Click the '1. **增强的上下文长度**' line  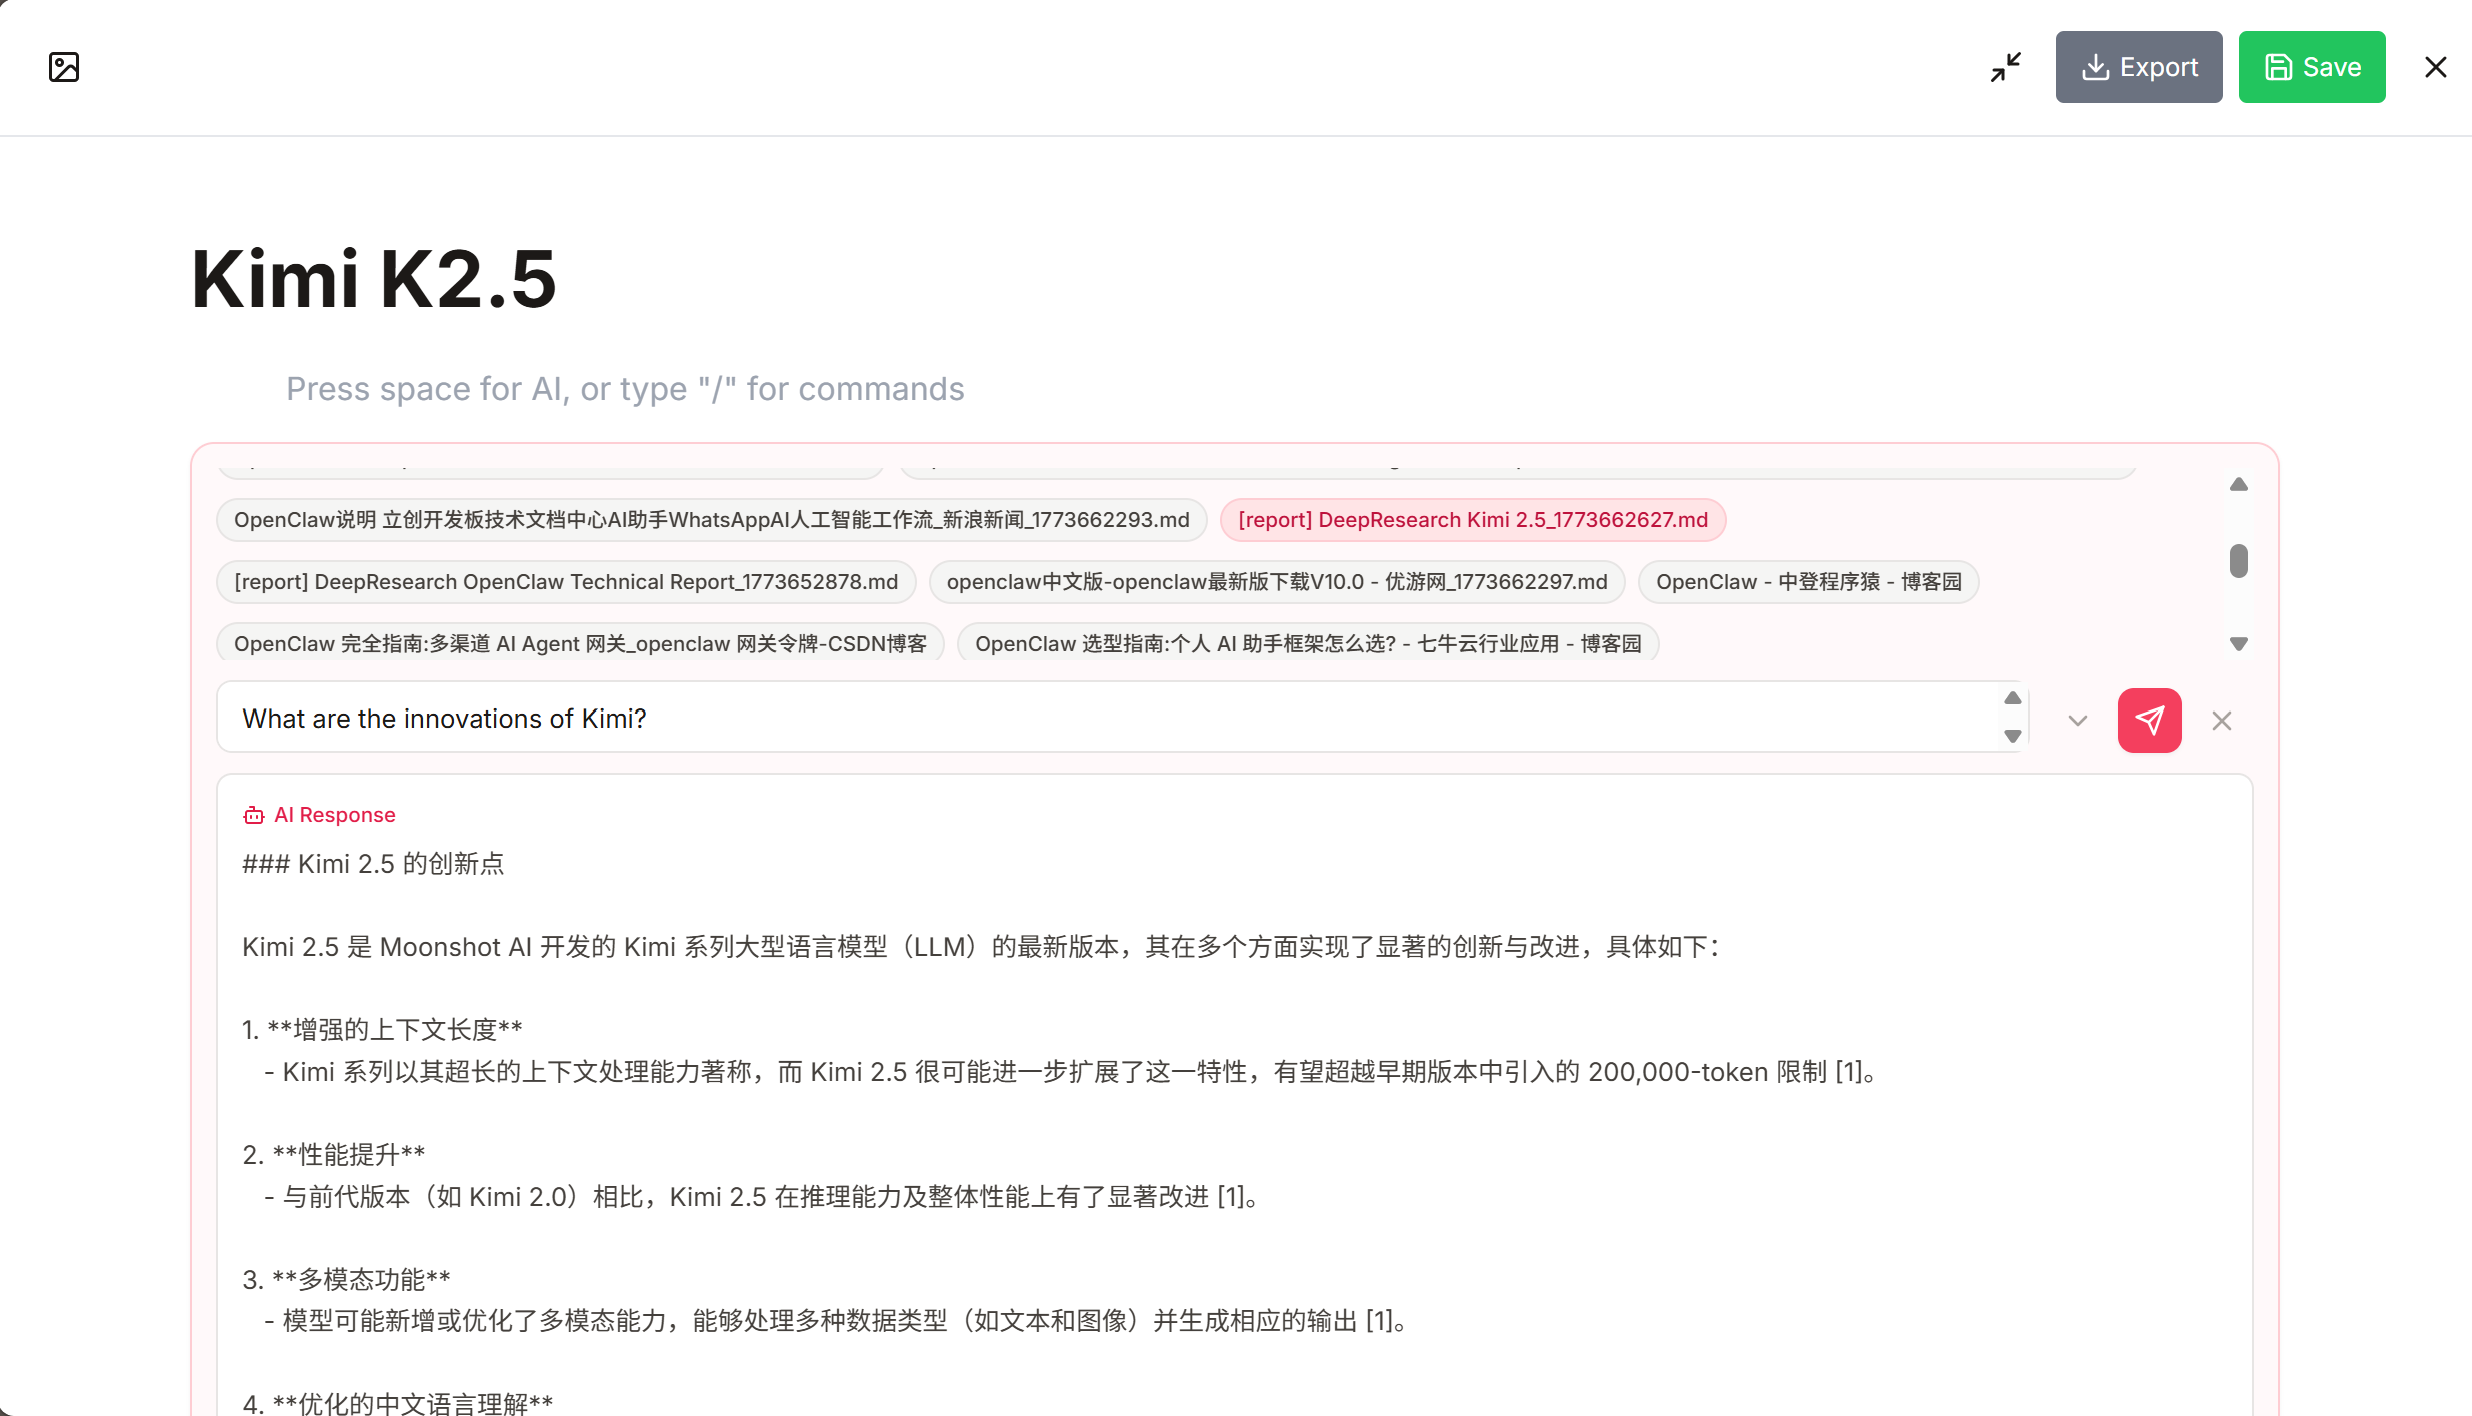(x=382, y=1030)
